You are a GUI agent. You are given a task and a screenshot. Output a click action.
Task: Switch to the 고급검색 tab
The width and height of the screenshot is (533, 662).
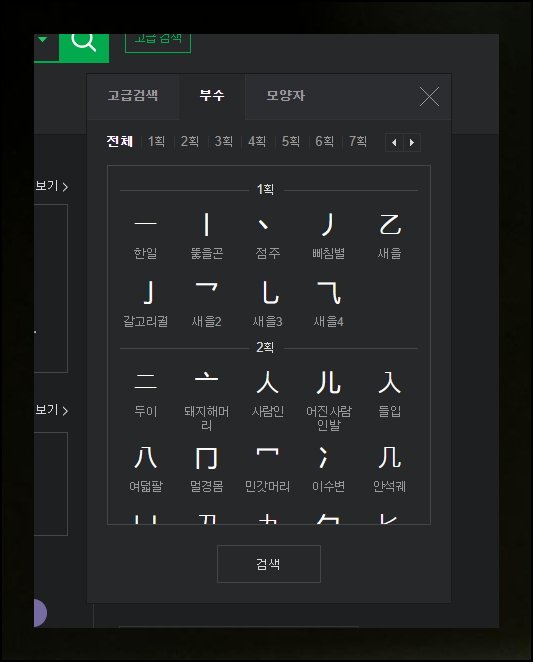133,96
